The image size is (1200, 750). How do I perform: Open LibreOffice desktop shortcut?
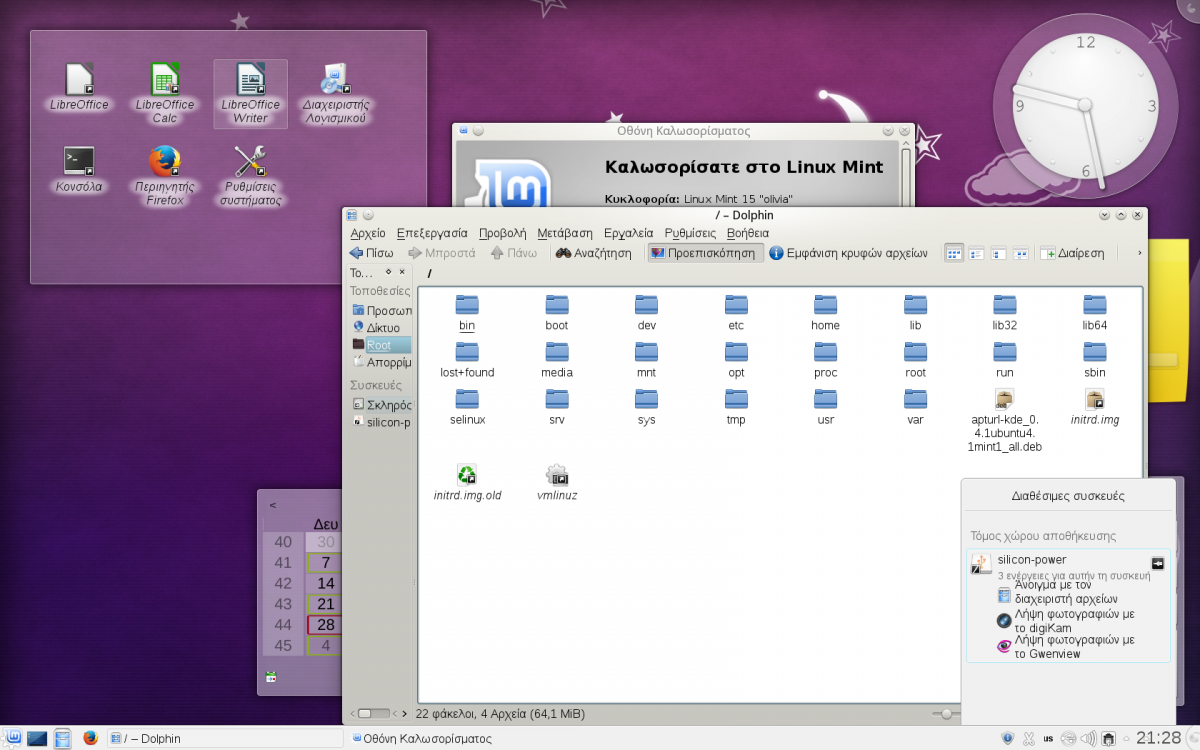(79, 87)
